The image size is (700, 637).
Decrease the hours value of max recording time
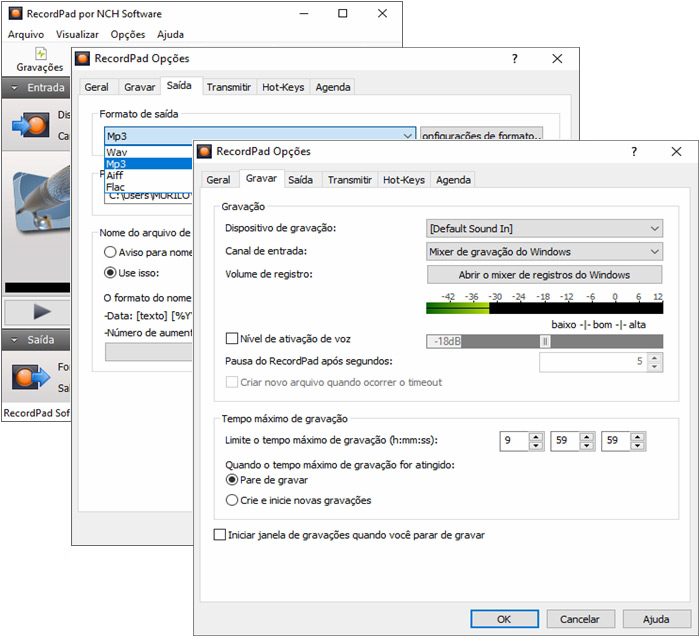click(x=536, y=445)
